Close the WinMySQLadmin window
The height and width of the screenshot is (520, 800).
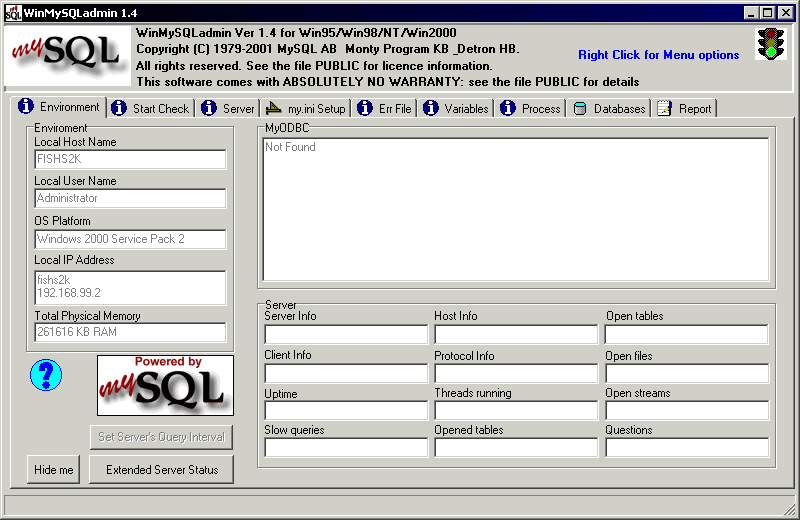pyautogui.click(x=786, y=13)
